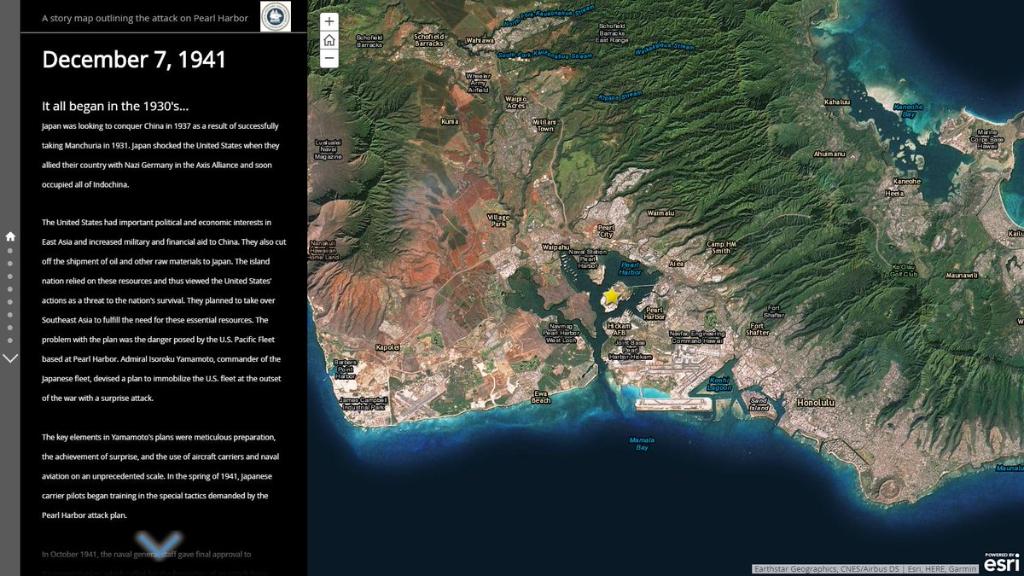Click the Honolulu map label
The image size is (1024, 576).
pos(816,403)
